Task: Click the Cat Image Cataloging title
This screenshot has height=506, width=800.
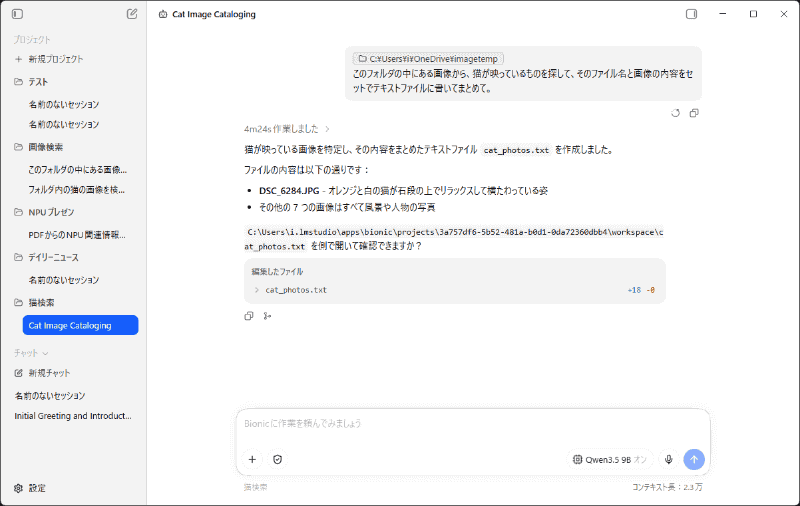Action: [x=214, y=14]
